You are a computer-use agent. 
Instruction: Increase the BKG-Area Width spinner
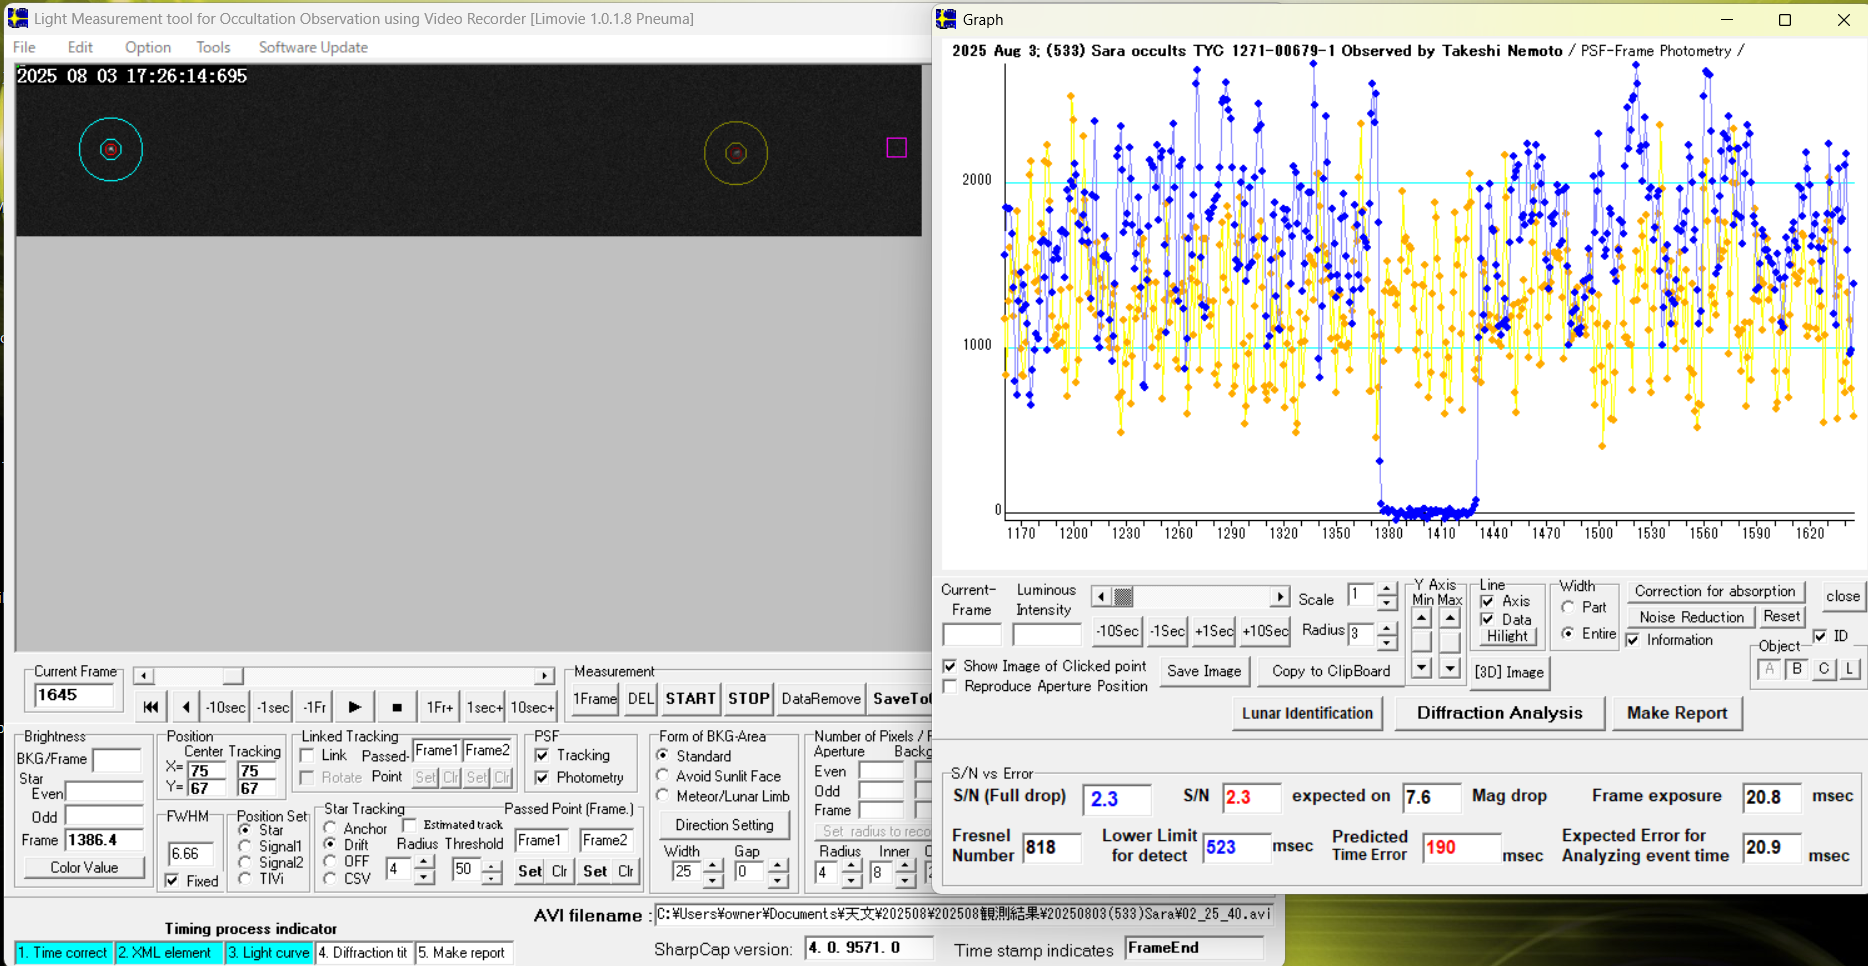click(x=713, y=865)
